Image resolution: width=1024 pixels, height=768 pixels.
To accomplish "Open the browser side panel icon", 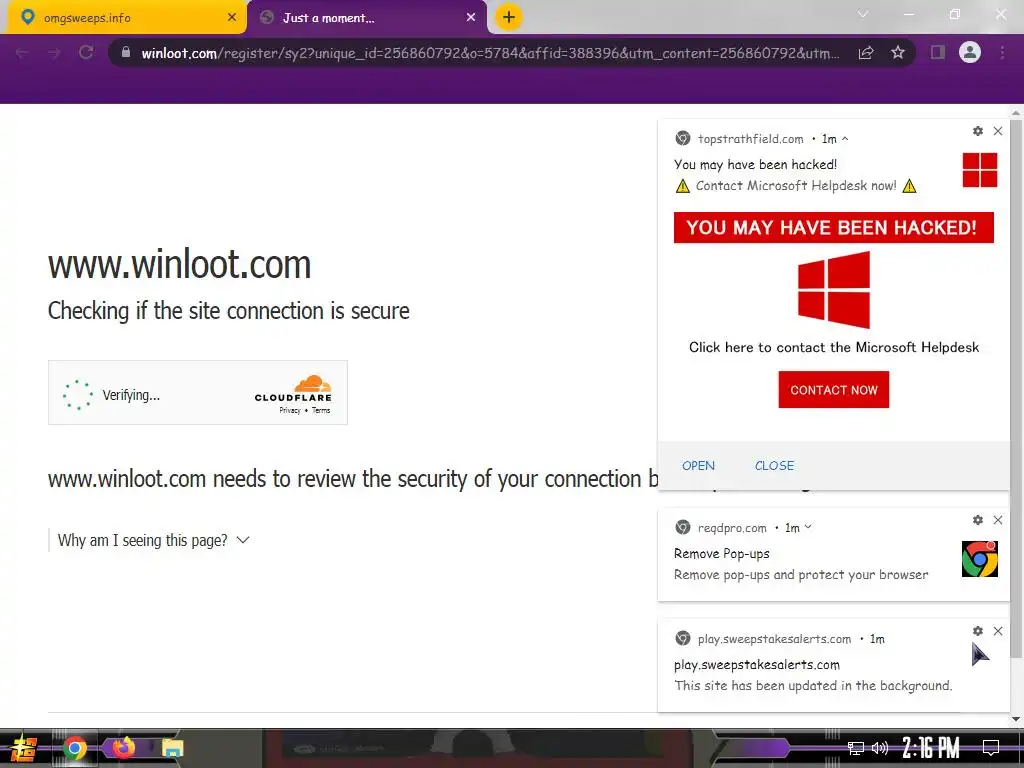I will pos(938,52).
